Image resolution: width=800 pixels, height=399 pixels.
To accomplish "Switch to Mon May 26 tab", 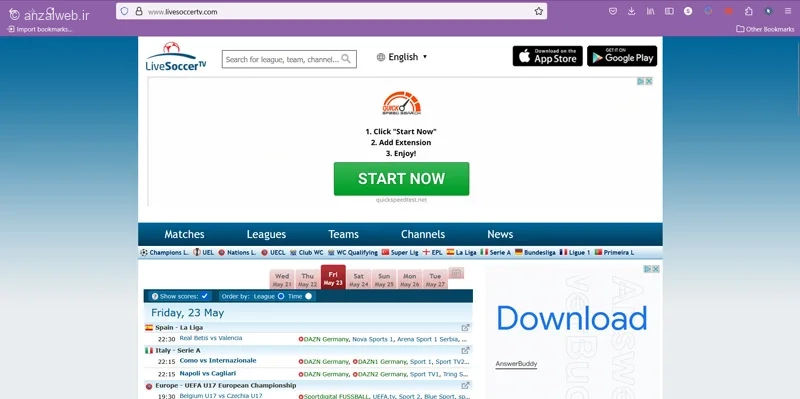I will point(410,280).
